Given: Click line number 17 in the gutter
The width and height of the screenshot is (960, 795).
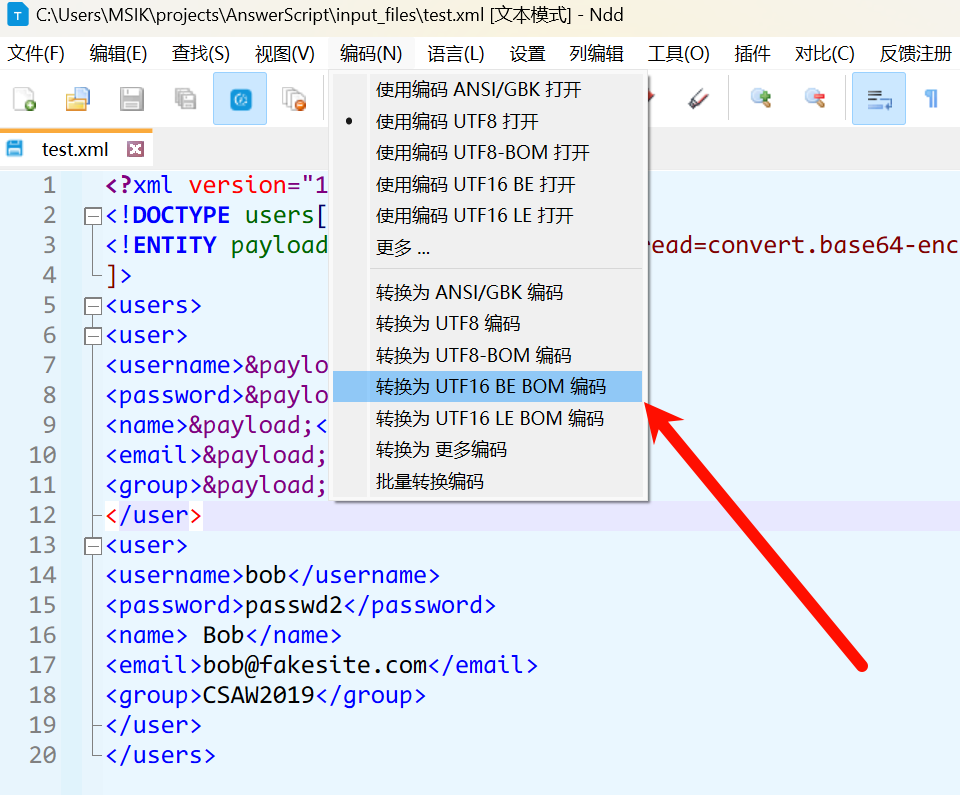Looking at the screenshot, I should pyautogui.click(x=42, y=665).
